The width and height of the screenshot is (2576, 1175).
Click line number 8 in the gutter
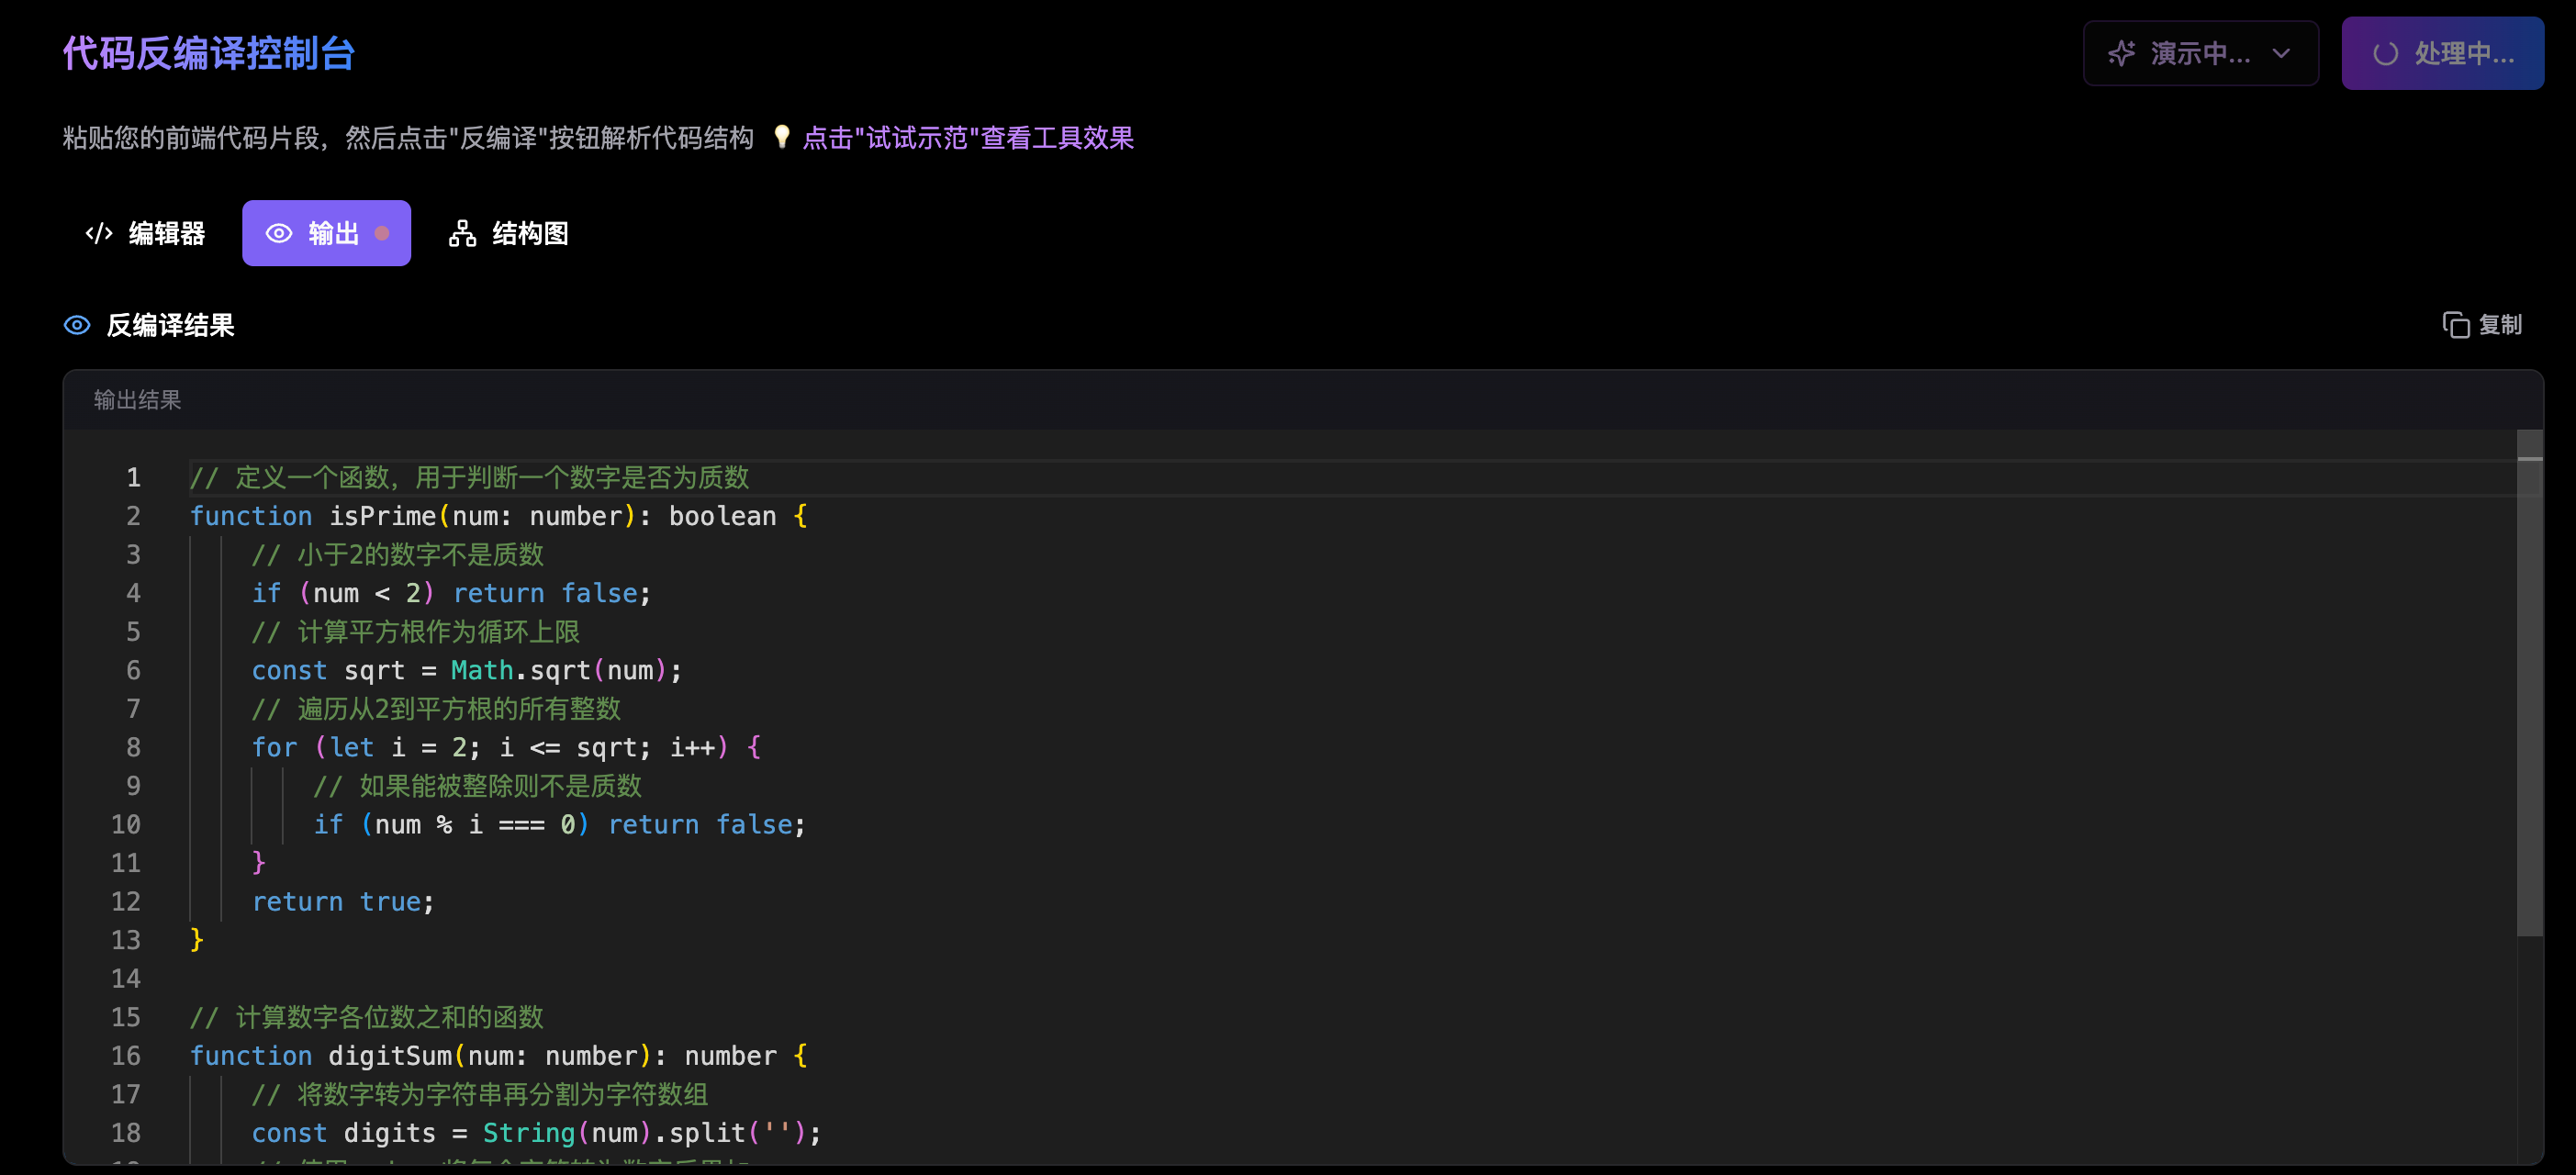coord(133,747)
